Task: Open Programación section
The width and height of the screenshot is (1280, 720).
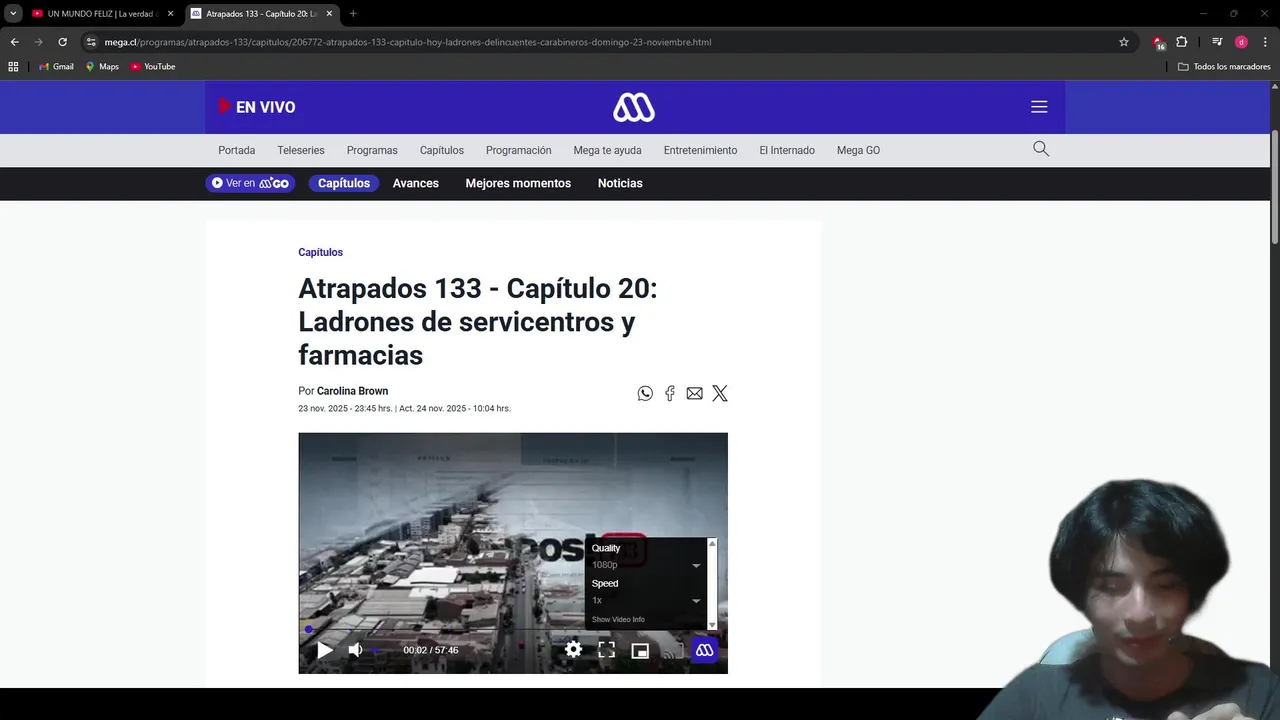Action: coord(519,150)
